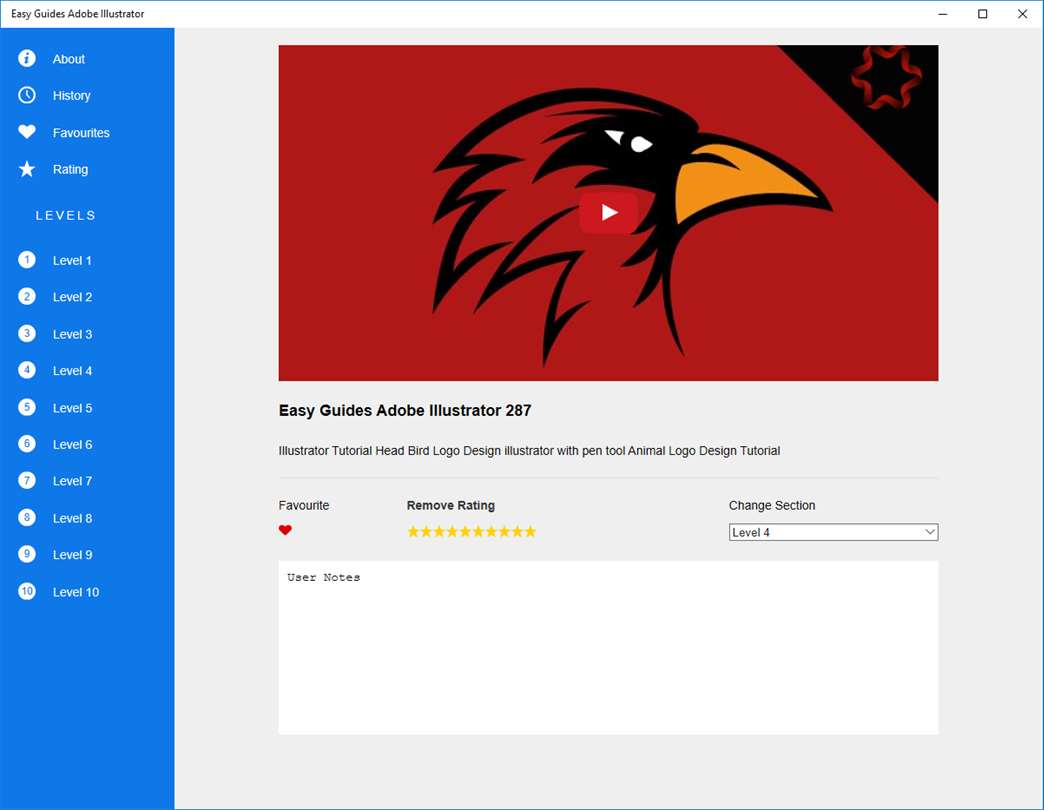Image resolution: width=1044 pixels, height=810 pixels.
Task: Open the About menu label
Action: coord(69,59)
